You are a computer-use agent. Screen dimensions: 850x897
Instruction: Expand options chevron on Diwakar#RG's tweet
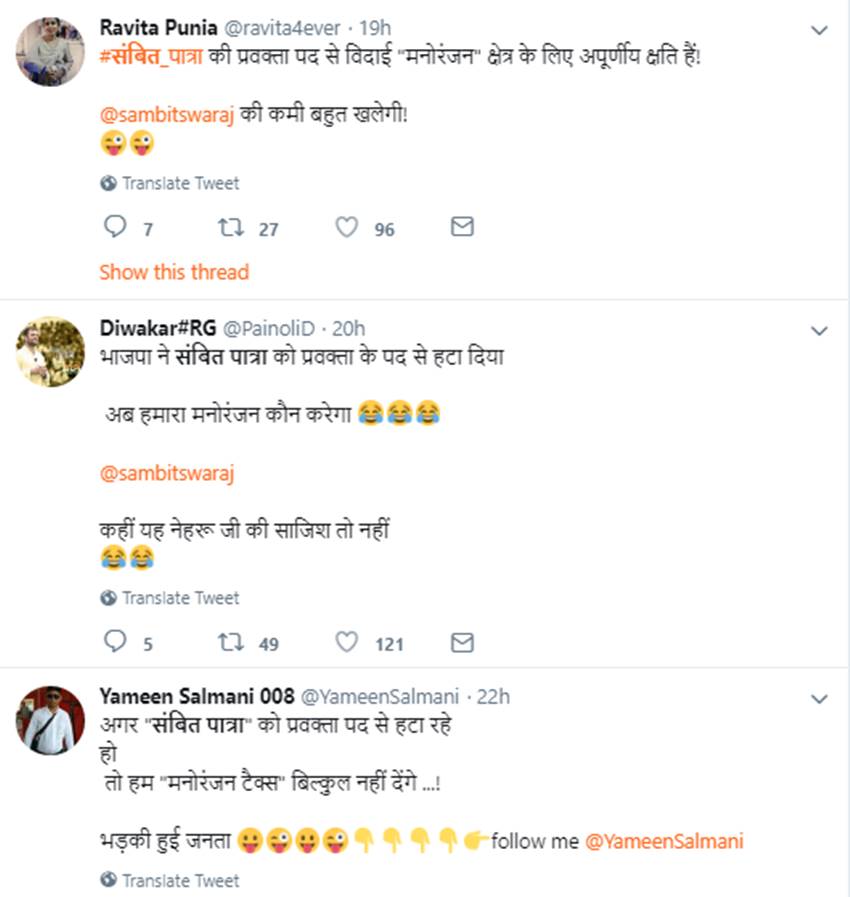coord(819,330)
